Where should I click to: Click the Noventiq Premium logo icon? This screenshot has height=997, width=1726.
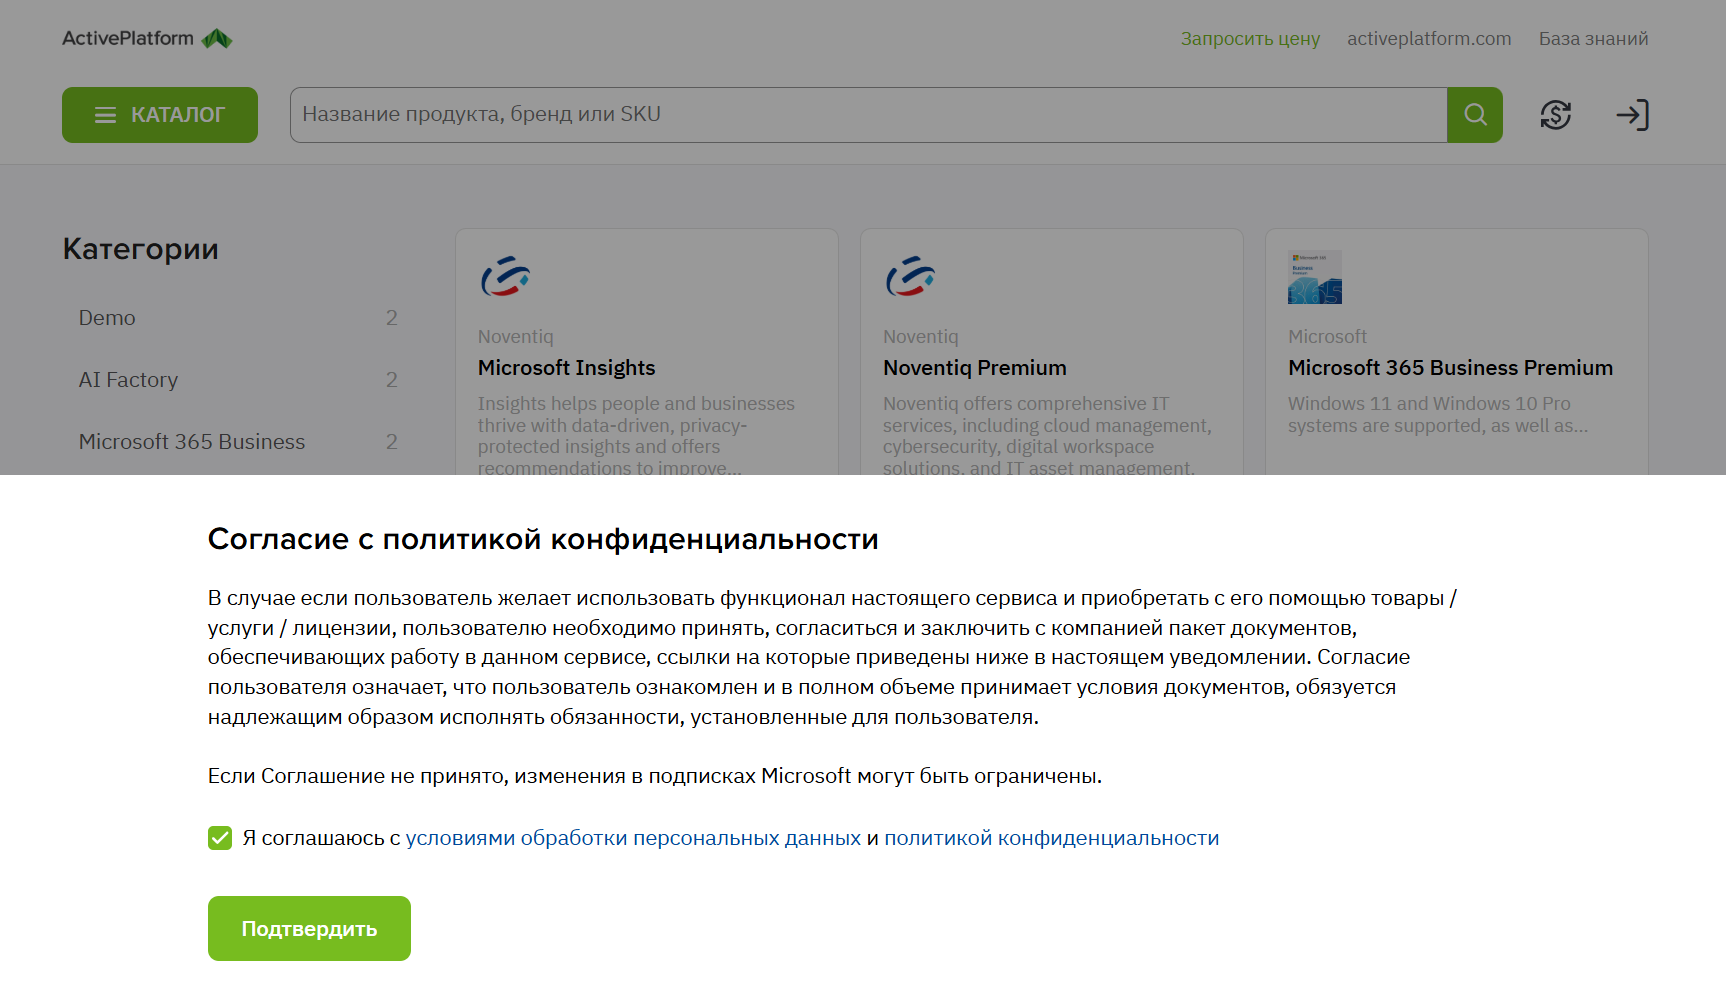910,277
